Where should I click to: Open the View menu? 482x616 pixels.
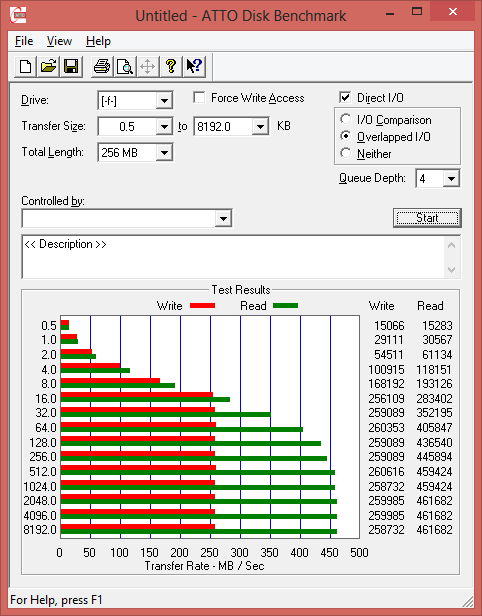pyautogui.click(x=59, y=41)
